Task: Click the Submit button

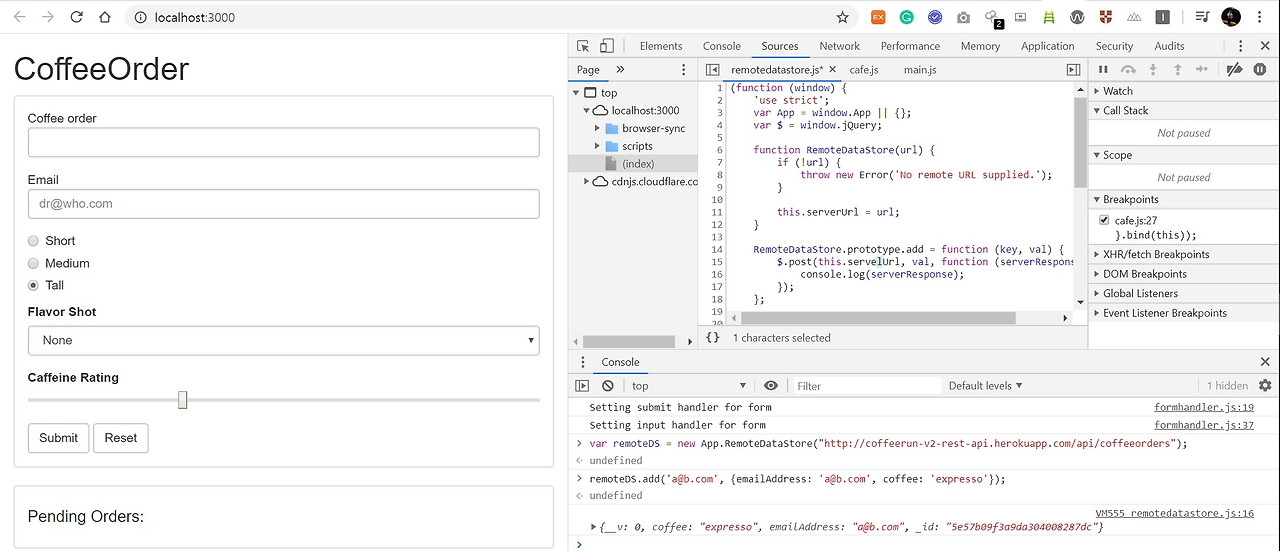Action: (58, 438)
